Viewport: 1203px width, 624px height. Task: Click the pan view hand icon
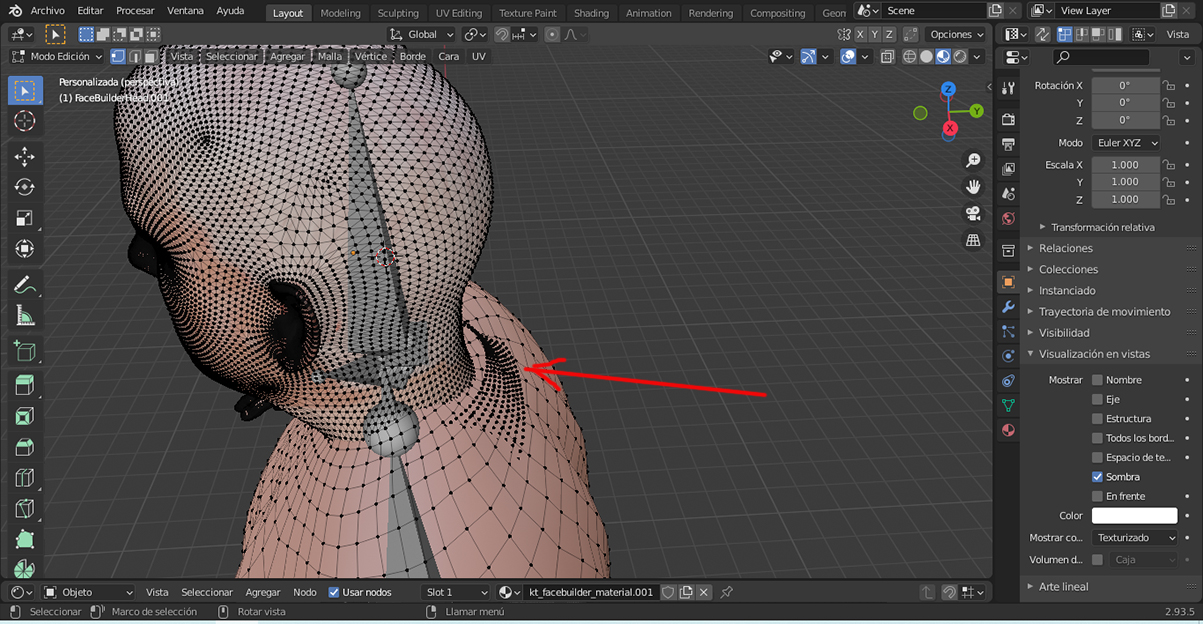pos(973,187)
